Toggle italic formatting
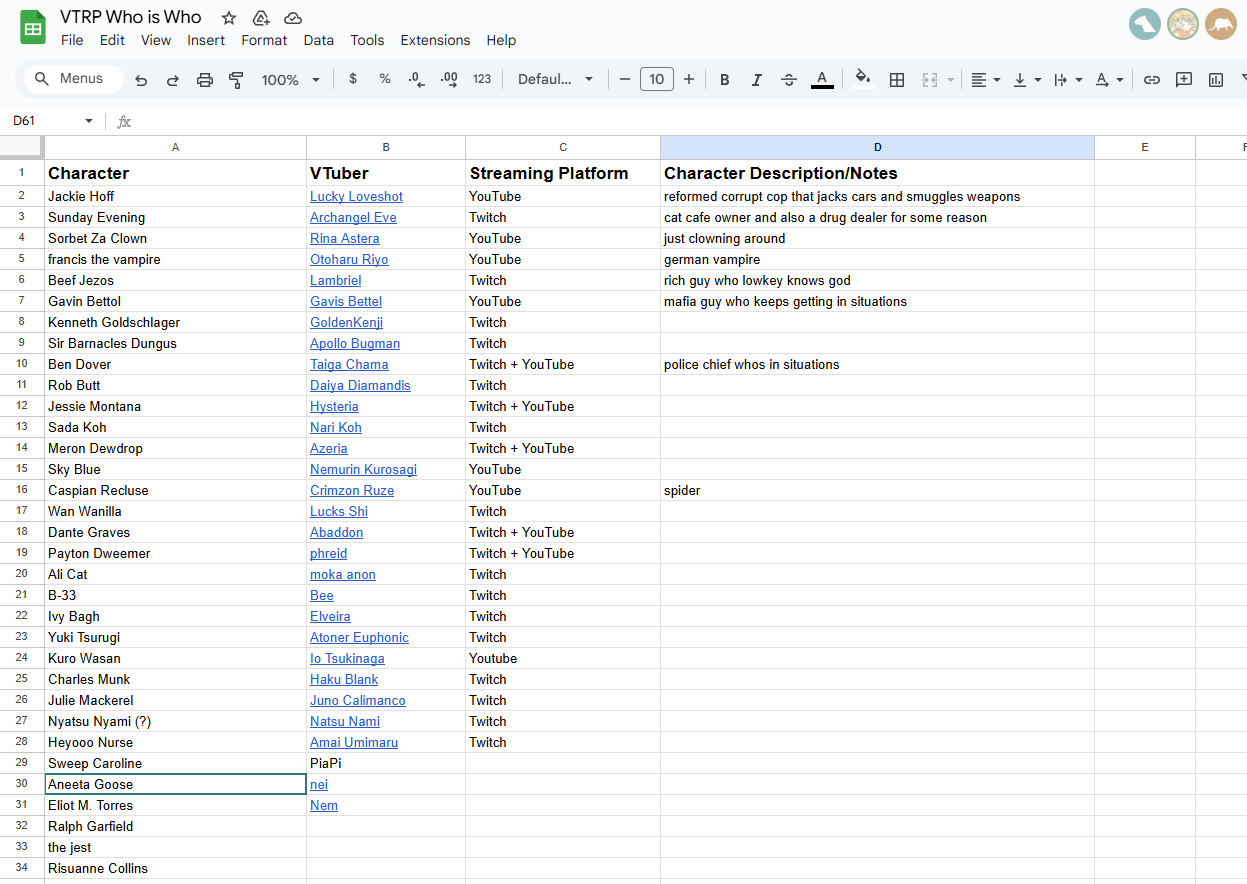Image resolution: width=1247 pixels, height=884 pixels. tap(757, 80)
